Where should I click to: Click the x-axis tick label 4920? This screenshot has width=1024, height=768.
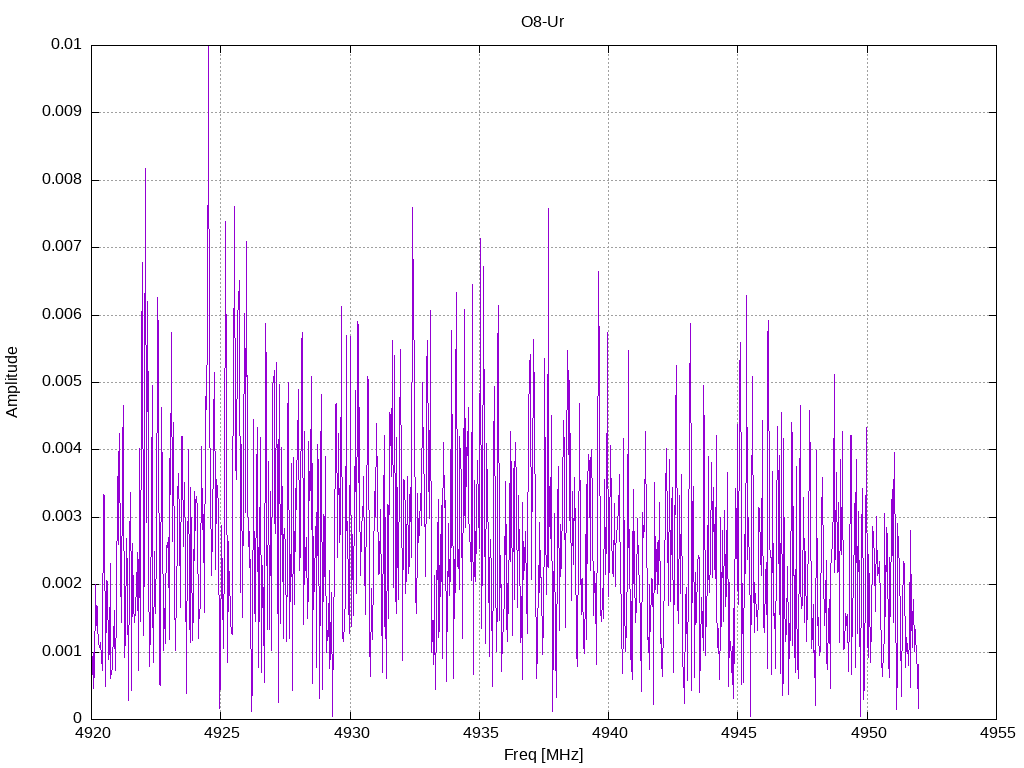point(93,733)
